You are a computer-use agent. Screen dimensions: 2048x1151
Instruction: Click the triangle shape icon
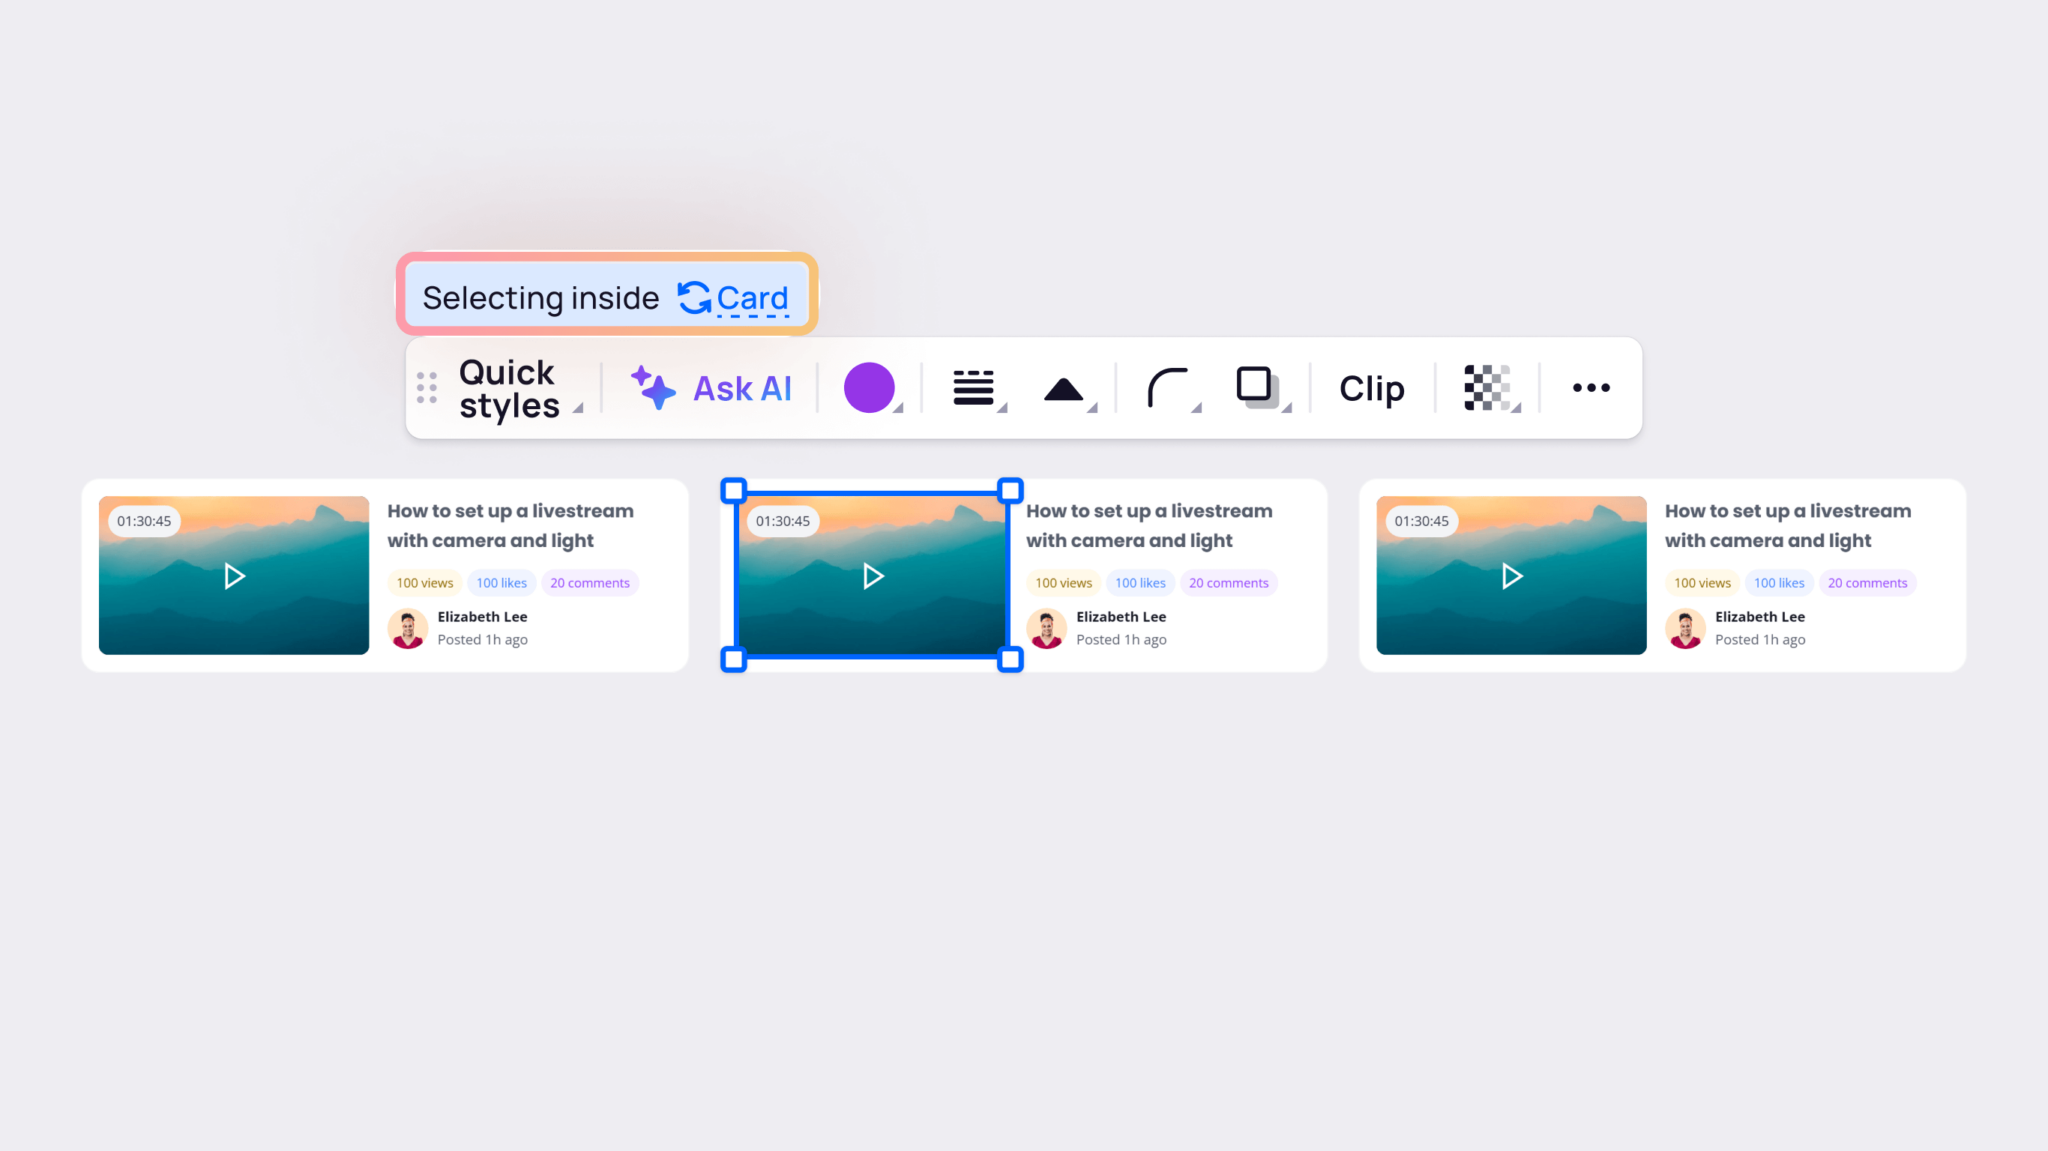1063,388
